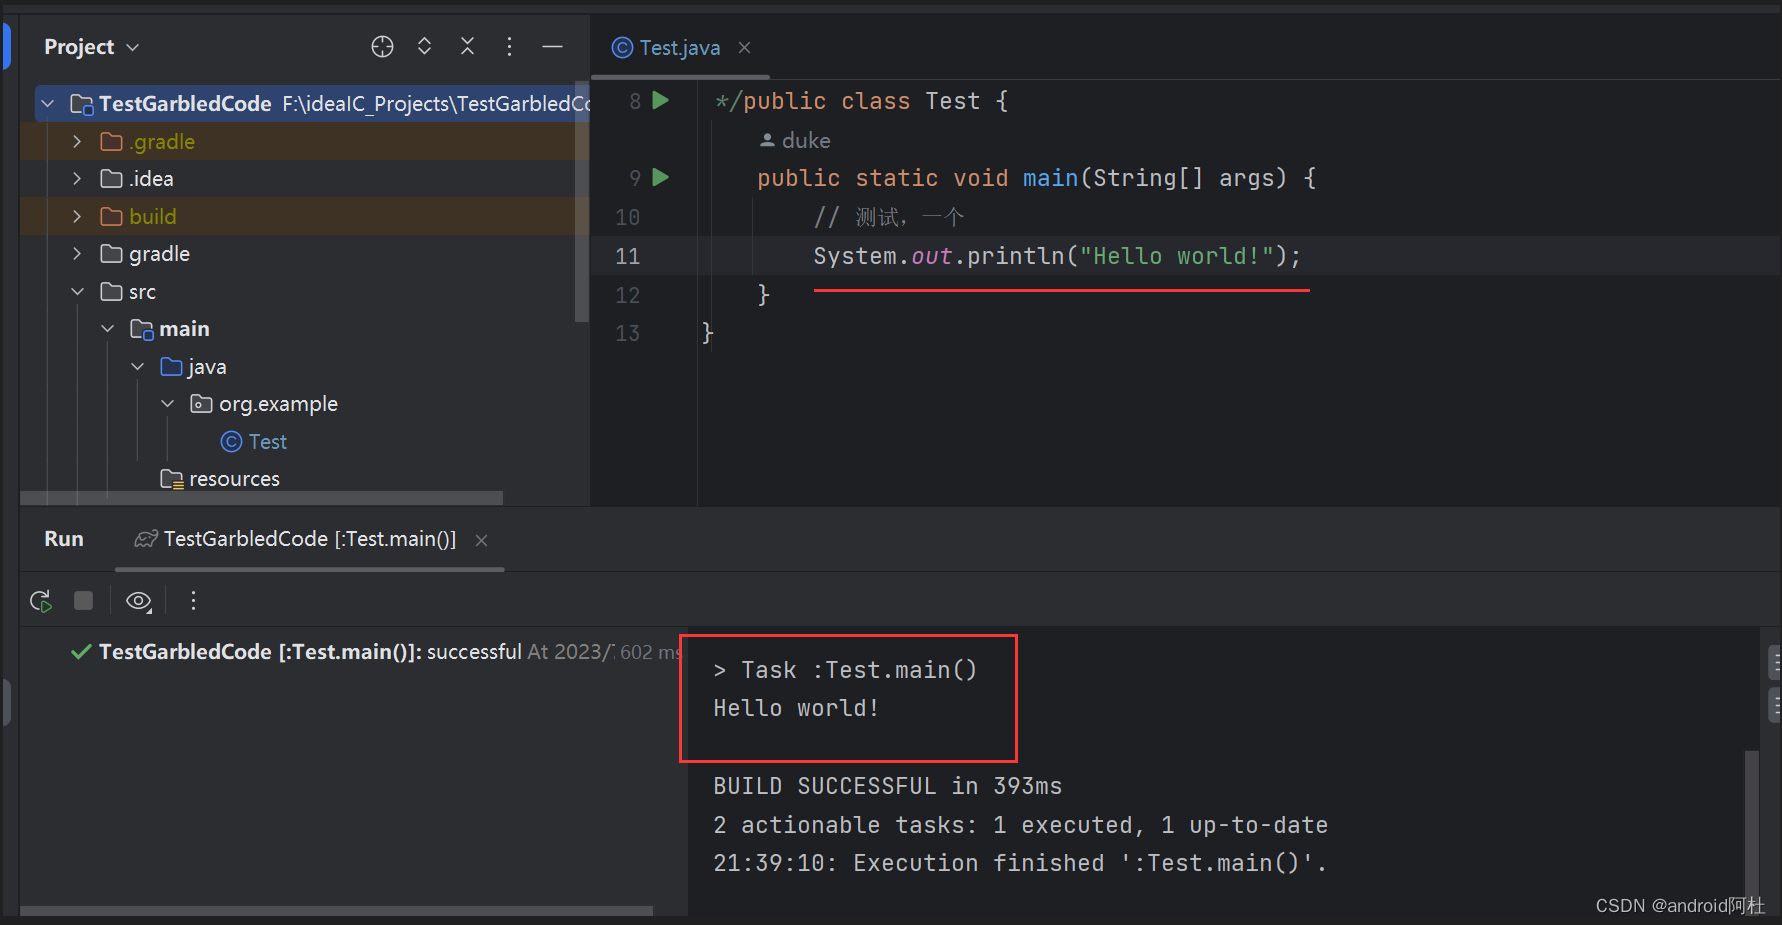
Task: Click "Execution finished" console line
Action: (x=1020, y=863)
